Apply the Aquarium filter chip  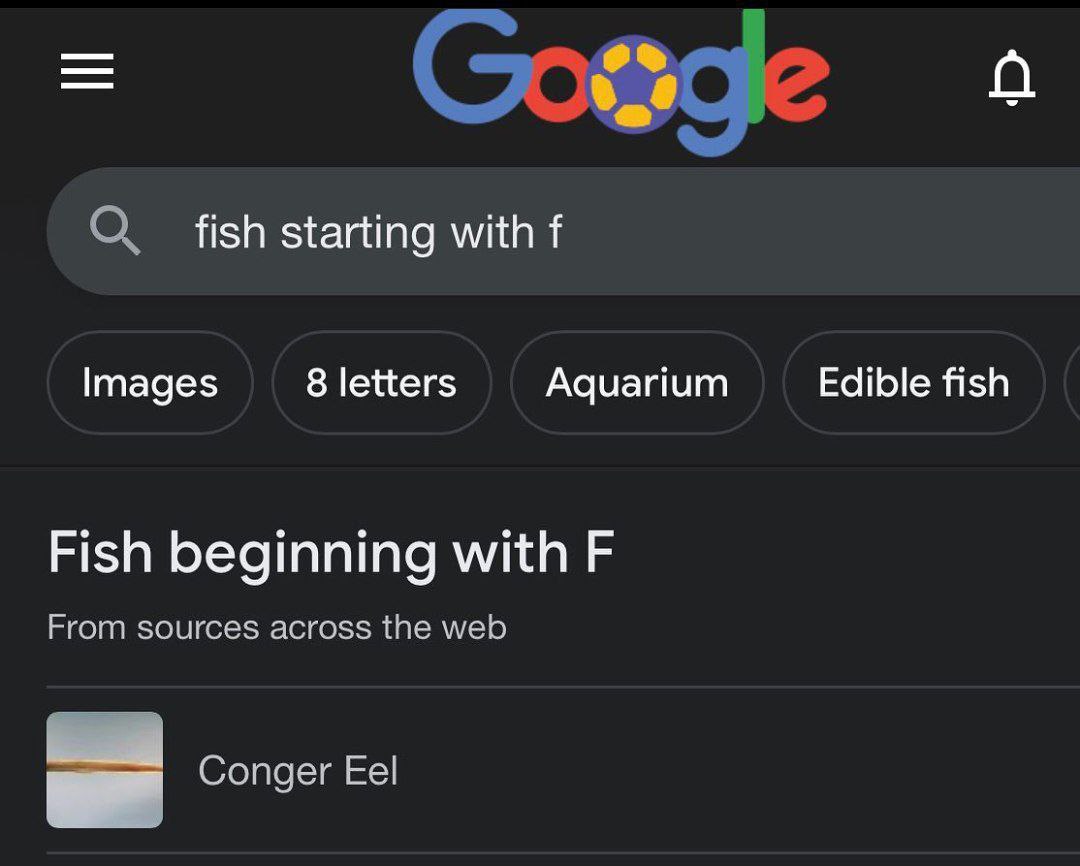637,383
